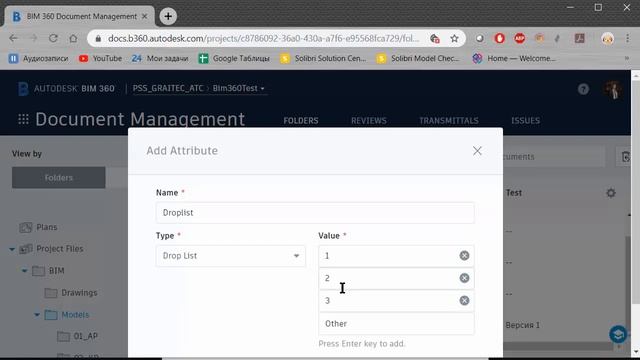Open the column settings gear icon
This screenshot has height=360, width=640.
pyautogui.click(x=611, y=193)
